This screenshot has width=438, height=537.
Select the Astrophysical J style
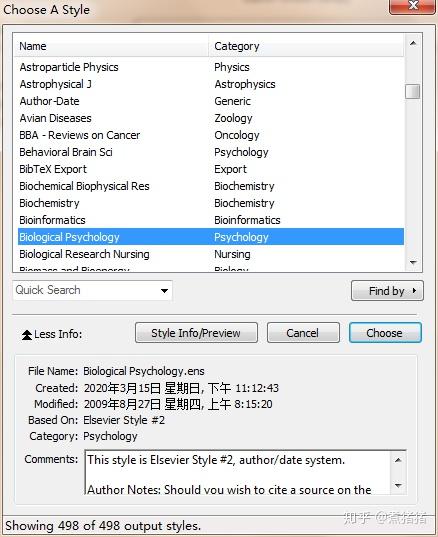tap(55, 84)
